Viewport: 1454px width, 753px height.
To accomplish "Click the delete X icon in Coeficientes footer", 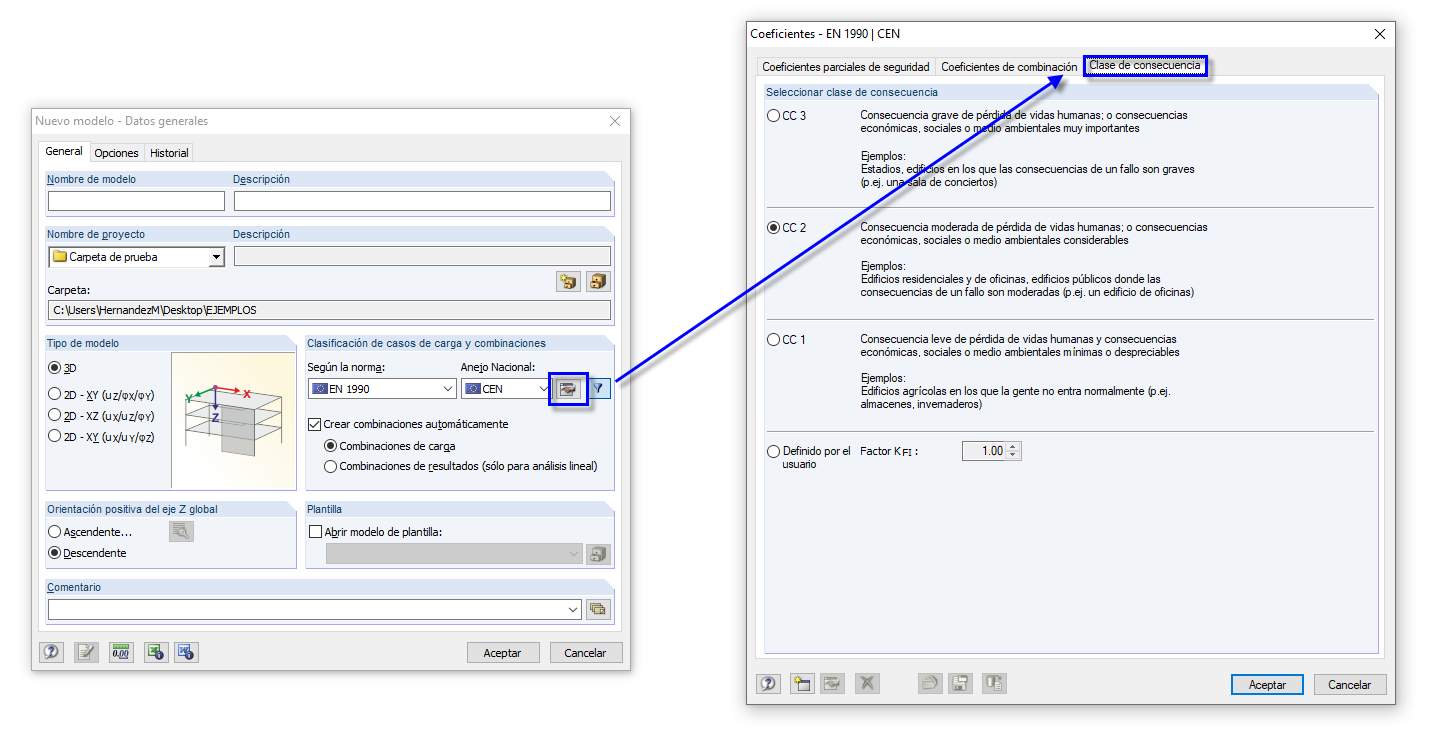I will click(867, 684).
